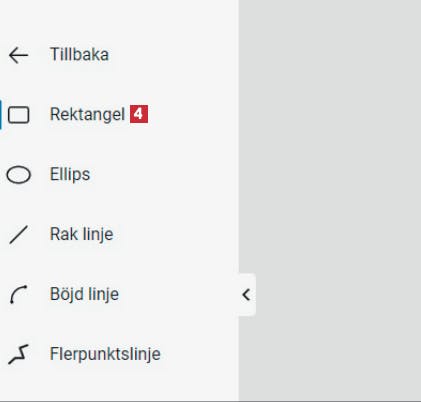Go back via the Tillbaka label
The height and width of the screenshot is (402, 421).
(x=79, y=54)
